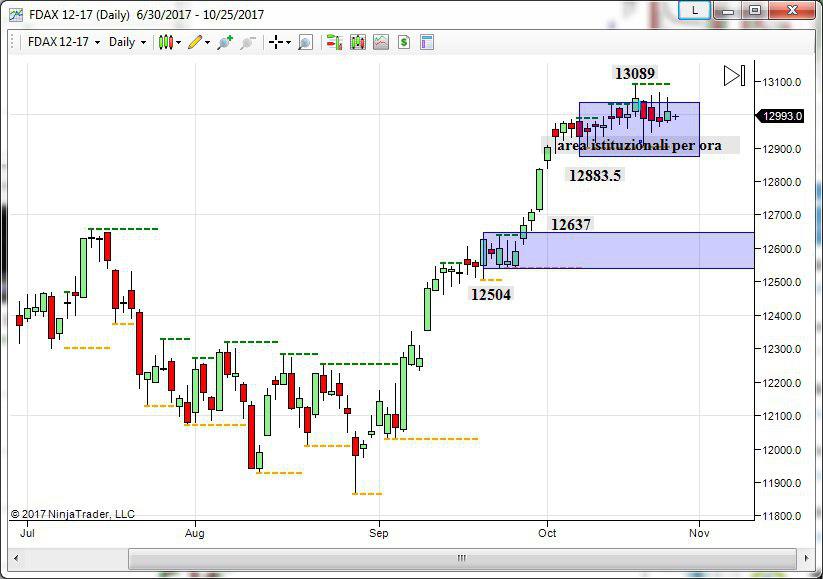Open the Data Series candles icon
The height and width of the screenshot is (579, 823).
(x=358, y=42)
